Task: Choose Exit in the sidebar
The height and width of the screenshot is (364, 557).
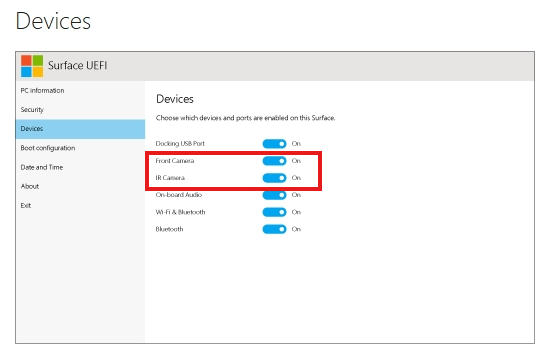Action: pyautogui.click(x=80, y=206)
